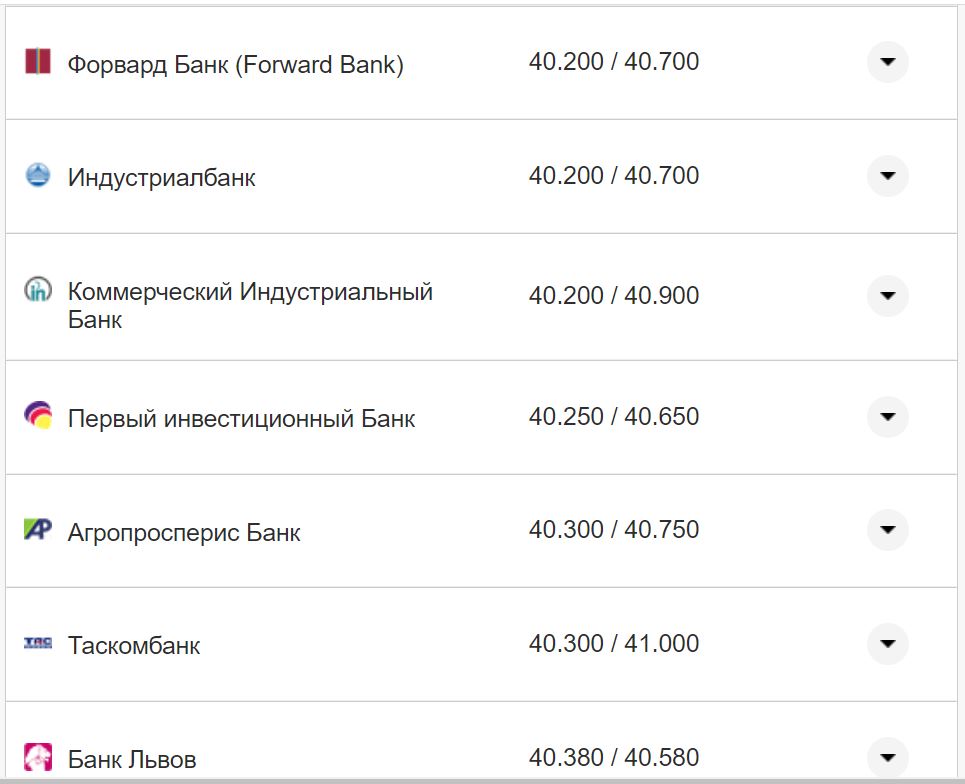Click the Индустриалбанк globe logo
This screenshot has height=784, width=965.
38,176
